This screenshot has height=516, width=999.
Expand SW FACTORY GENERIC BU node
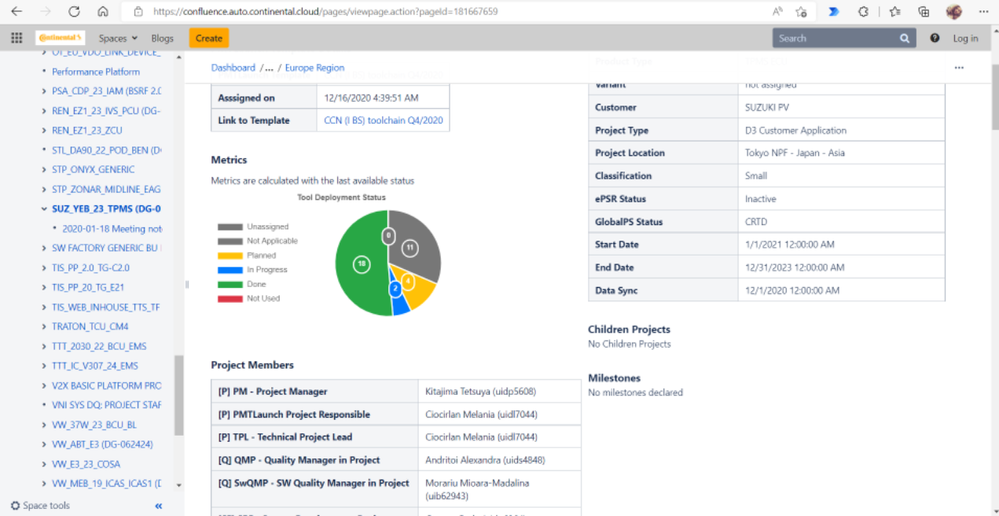point(43,248)
